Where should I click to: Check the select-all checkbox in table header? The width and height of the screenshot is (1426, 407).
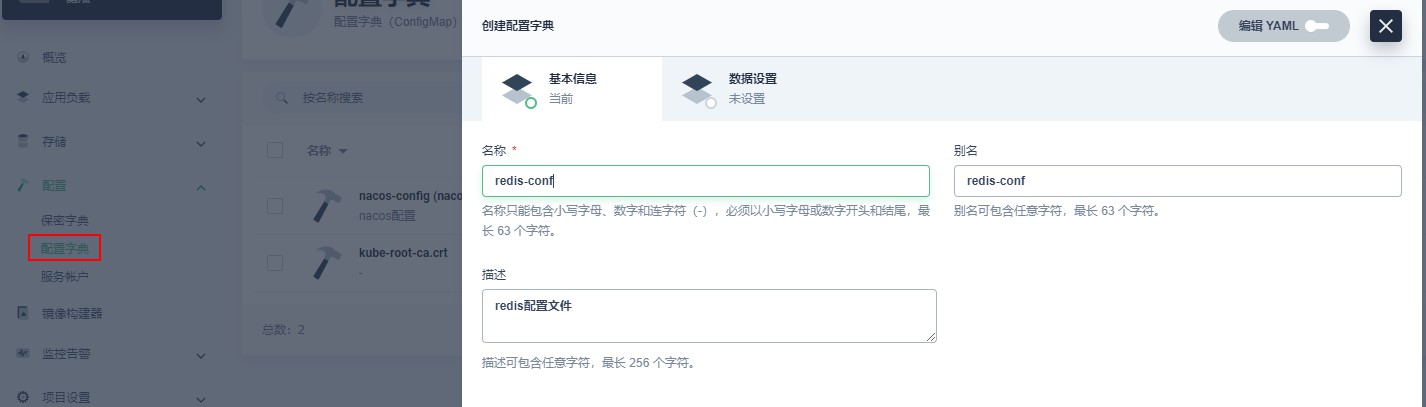click(275, 150)
